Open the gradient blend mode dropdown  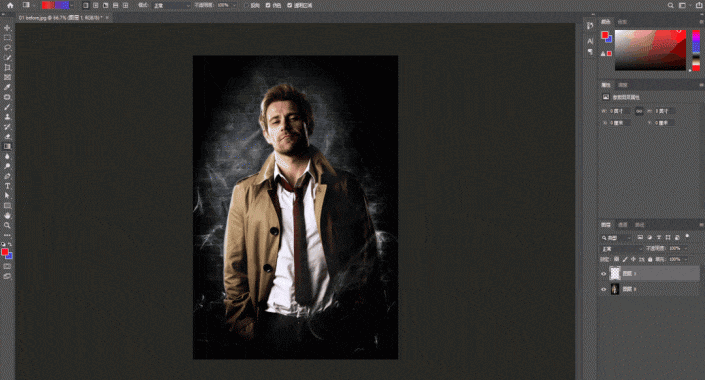pos(171,5)
